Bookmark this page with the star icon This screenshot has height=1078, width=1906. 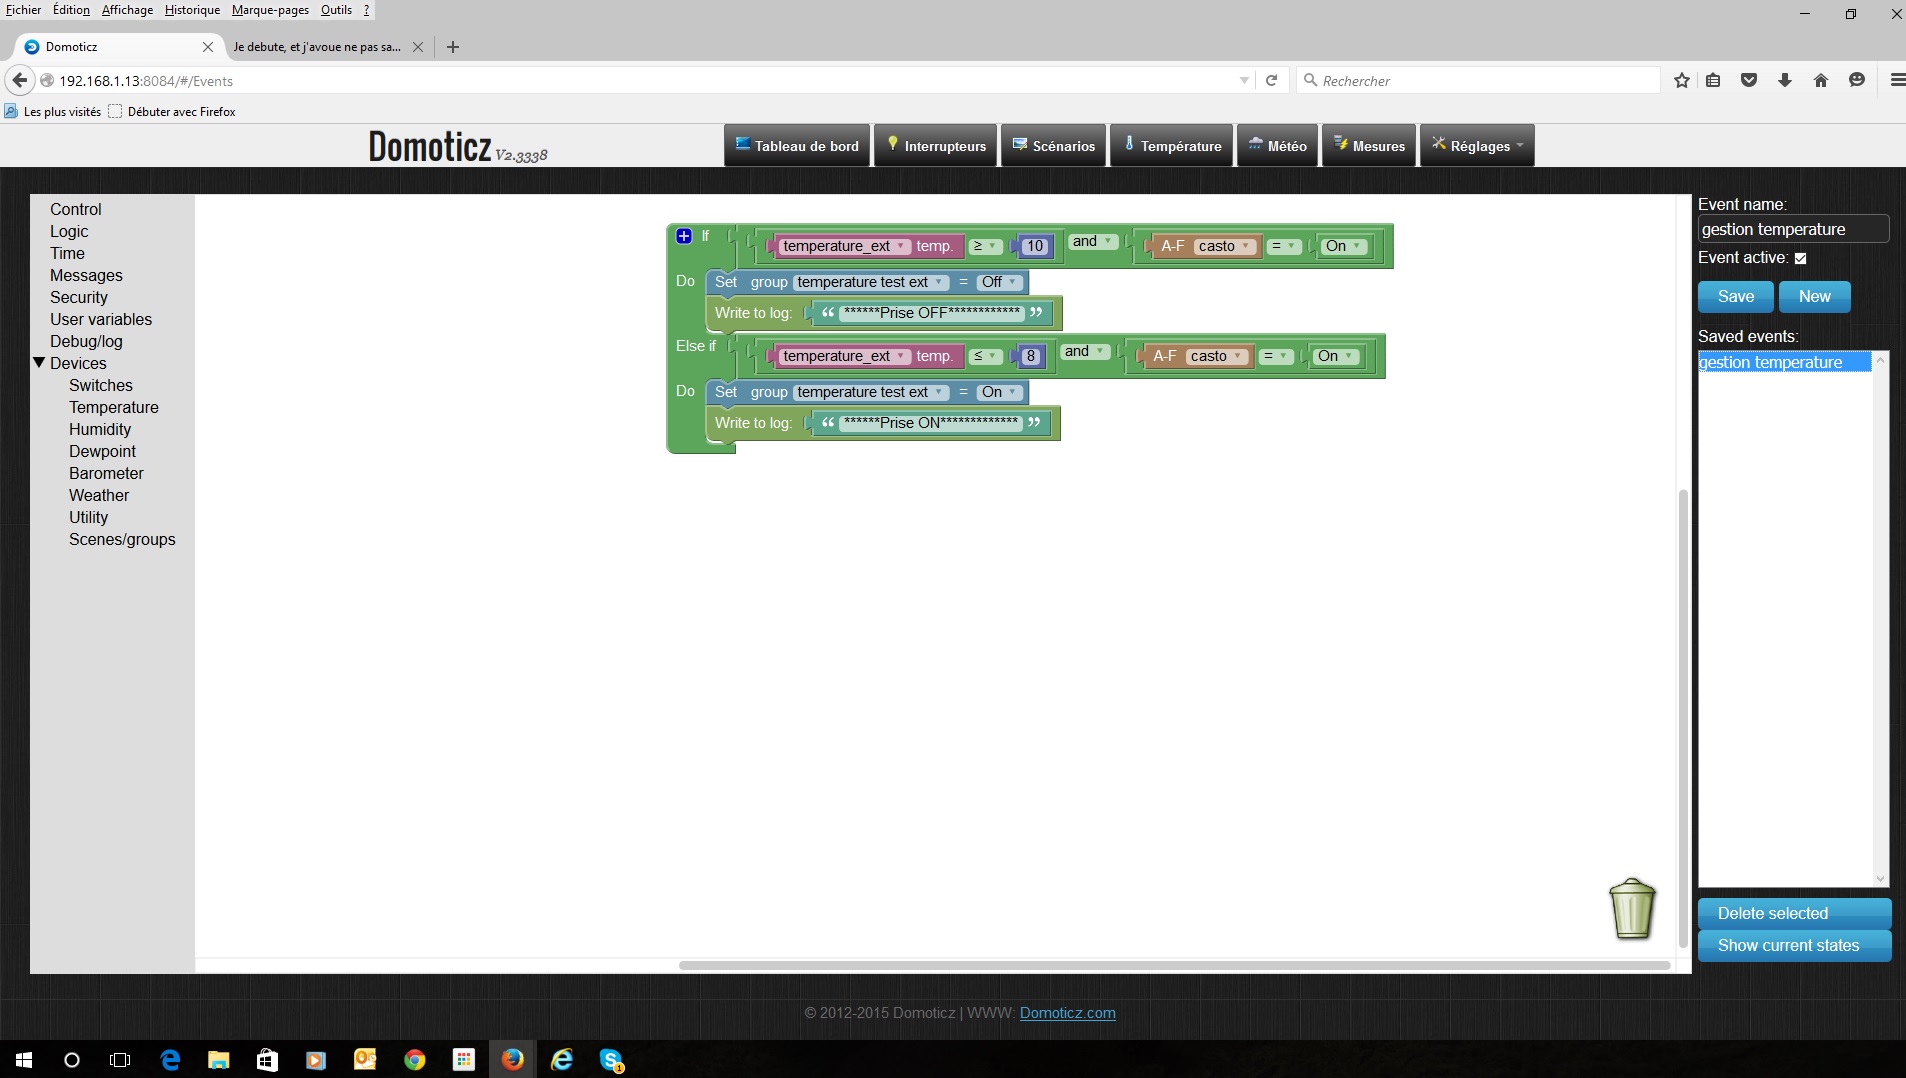pyautogui.click(x=1682, y=80)
